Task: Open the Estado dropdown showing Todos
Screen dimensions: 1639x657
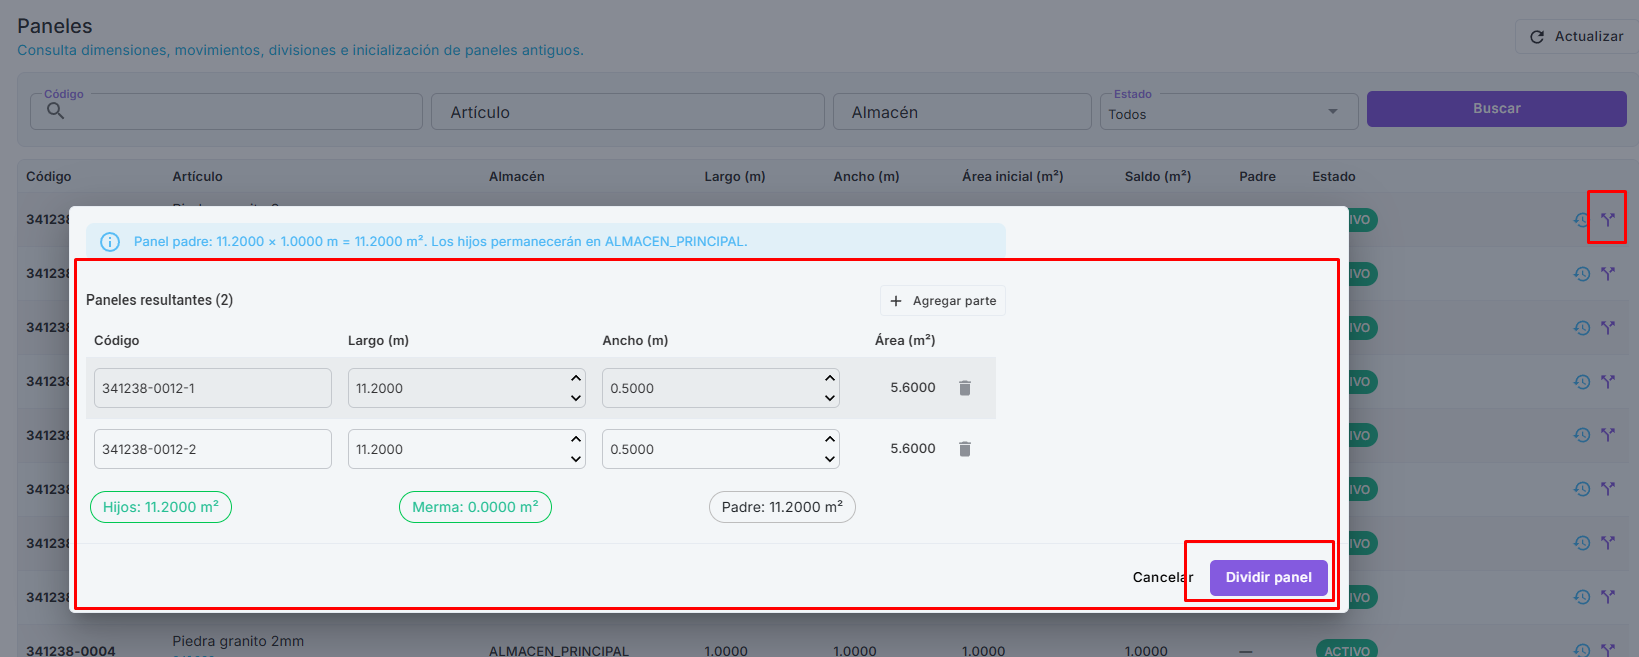Action: click(x=1229, y=111)
